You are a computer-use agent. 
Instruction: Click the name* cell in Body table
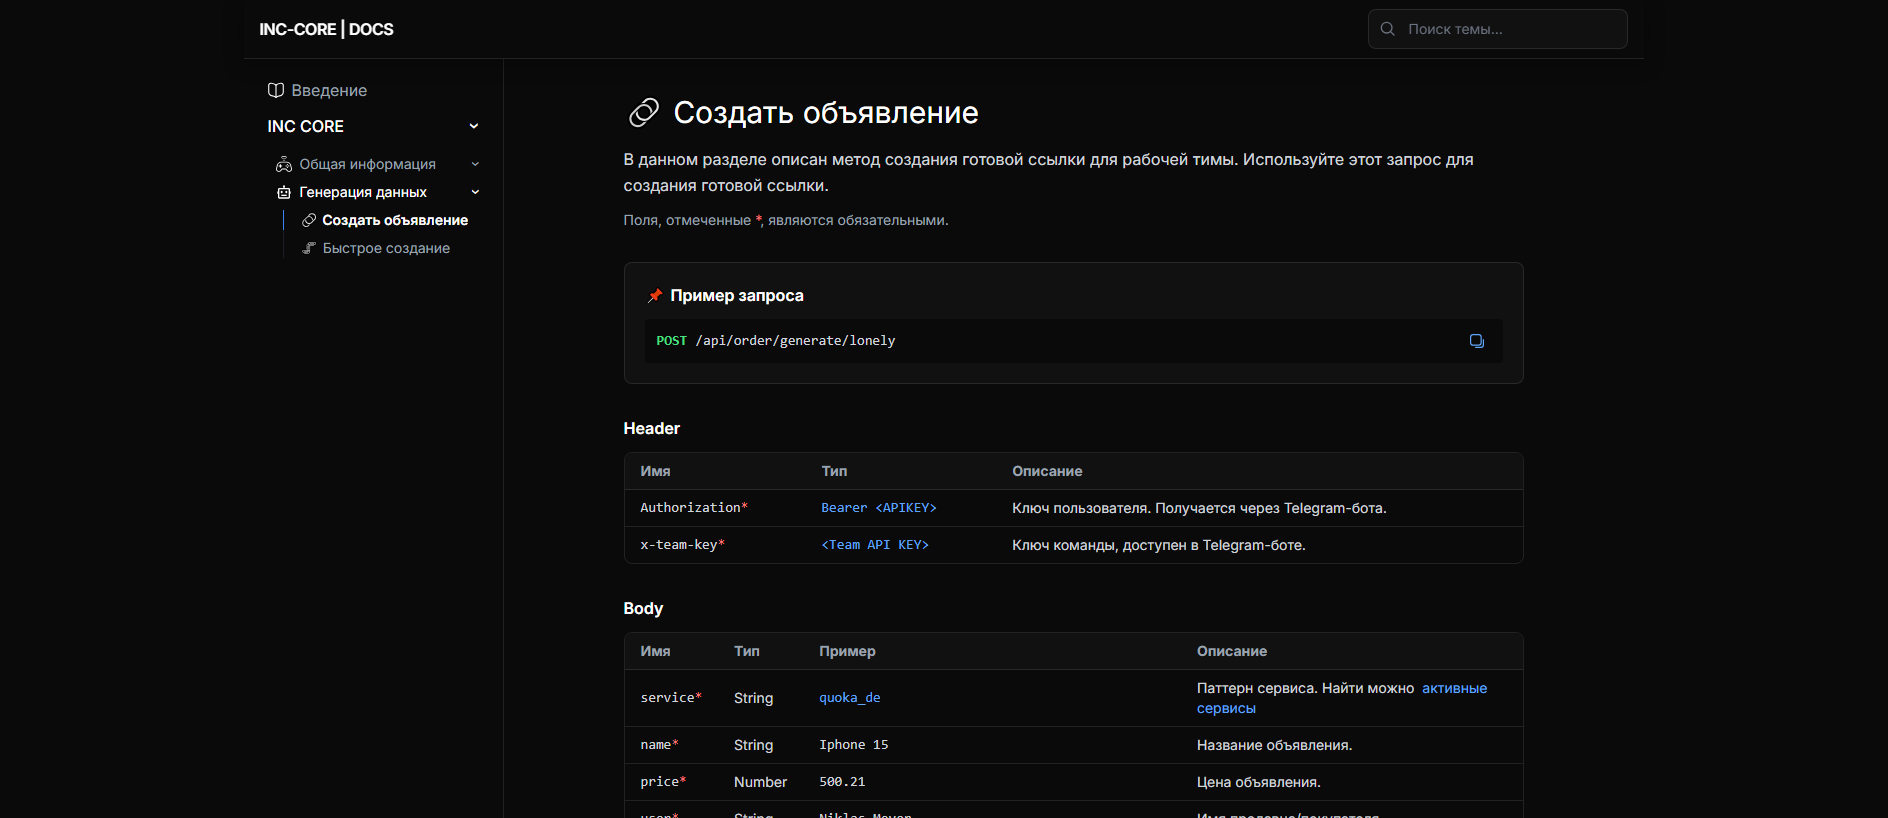[x=659, y=745]
